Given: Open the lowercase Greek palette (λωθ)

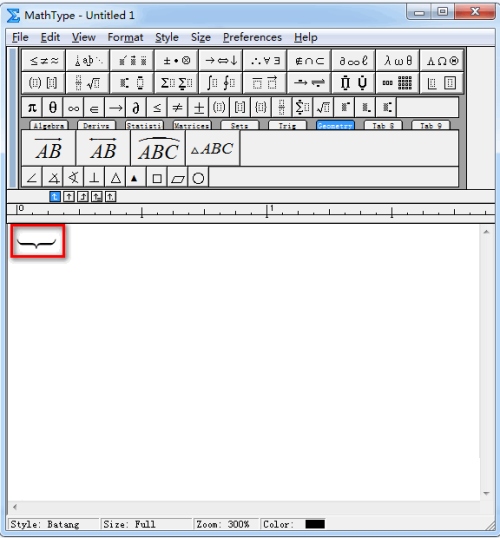Looking at the screenshot, I should tap(398, 61).
